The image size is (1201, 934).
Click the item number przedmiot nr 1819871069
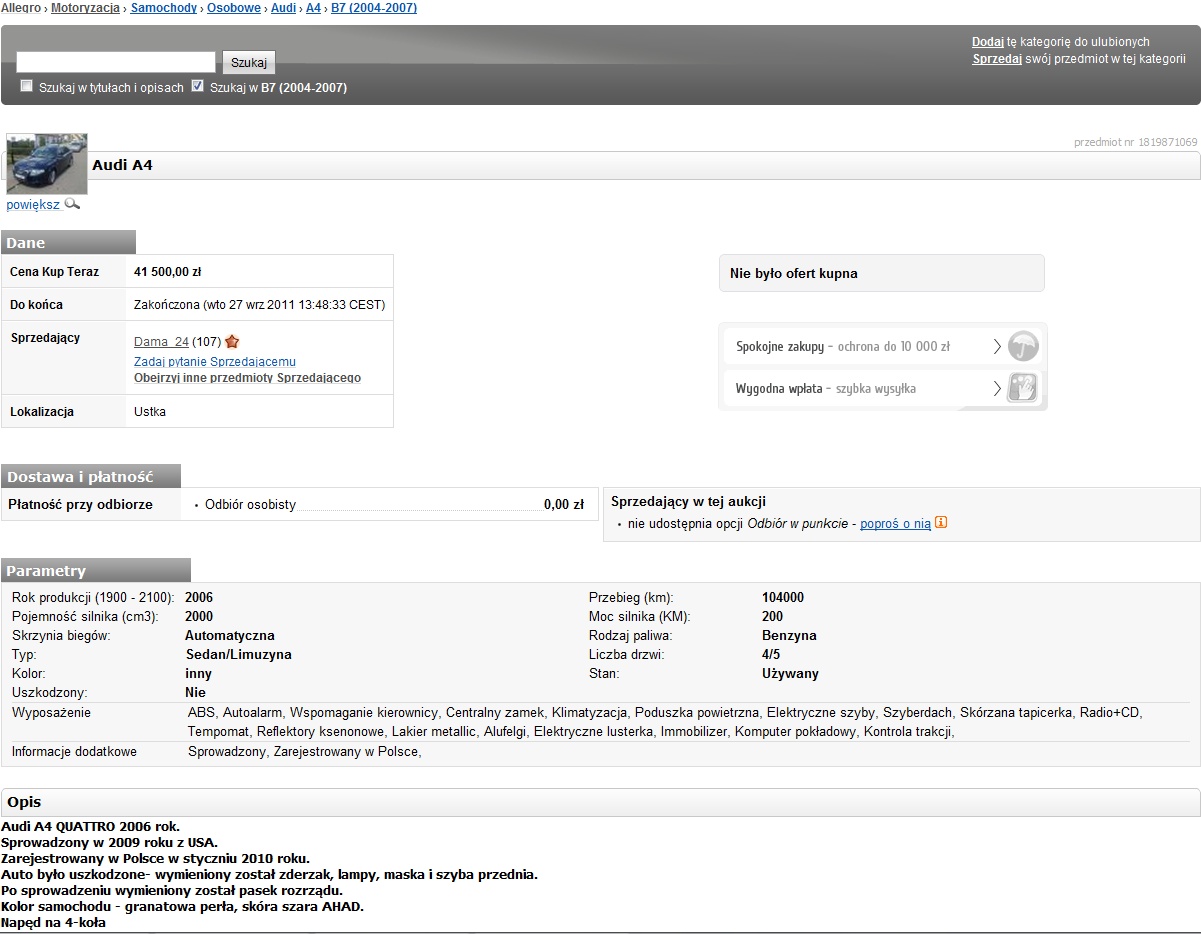(x=1136, y=142)
